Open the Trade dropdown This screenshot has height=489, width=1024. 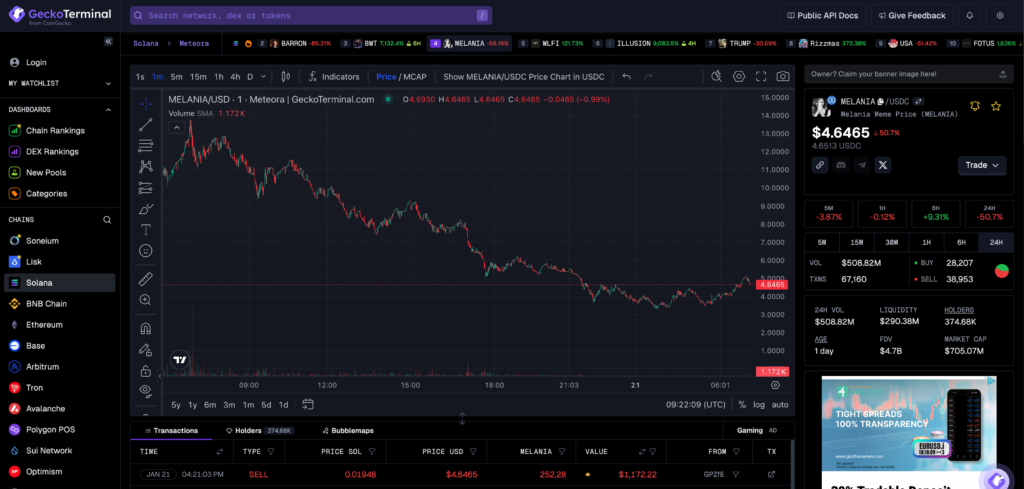[982, 165]
